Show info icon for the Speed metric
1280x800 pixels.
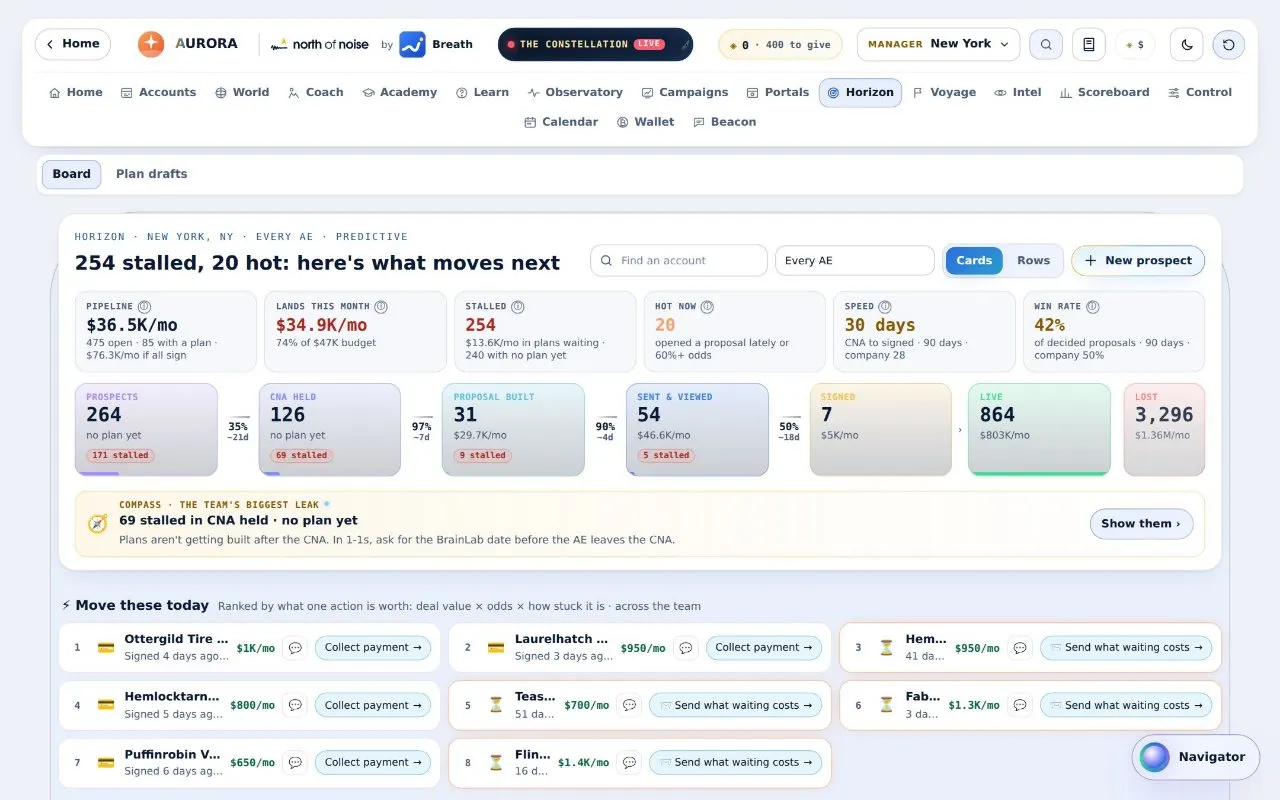click(x=885, y=307)
